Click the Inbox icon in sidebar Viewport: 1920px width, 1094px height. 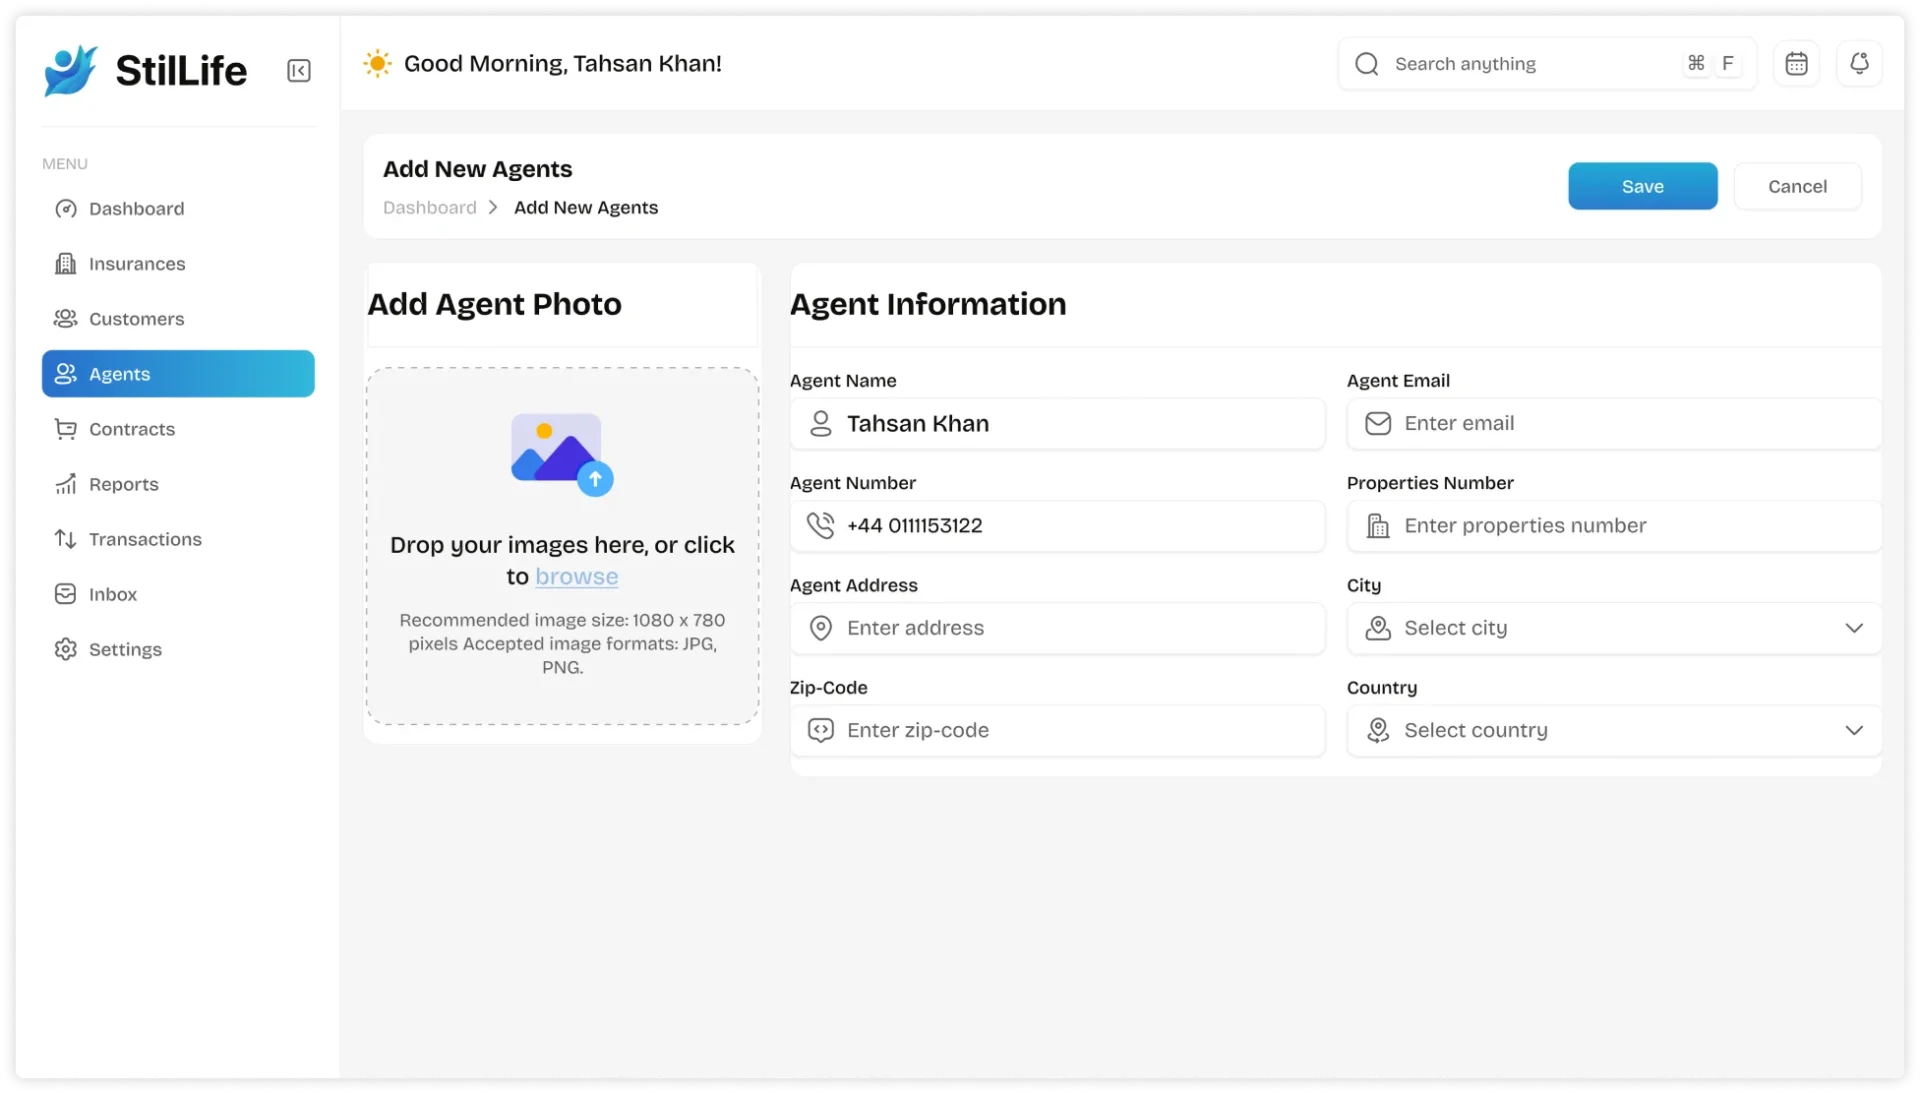[x=66, y=594]
